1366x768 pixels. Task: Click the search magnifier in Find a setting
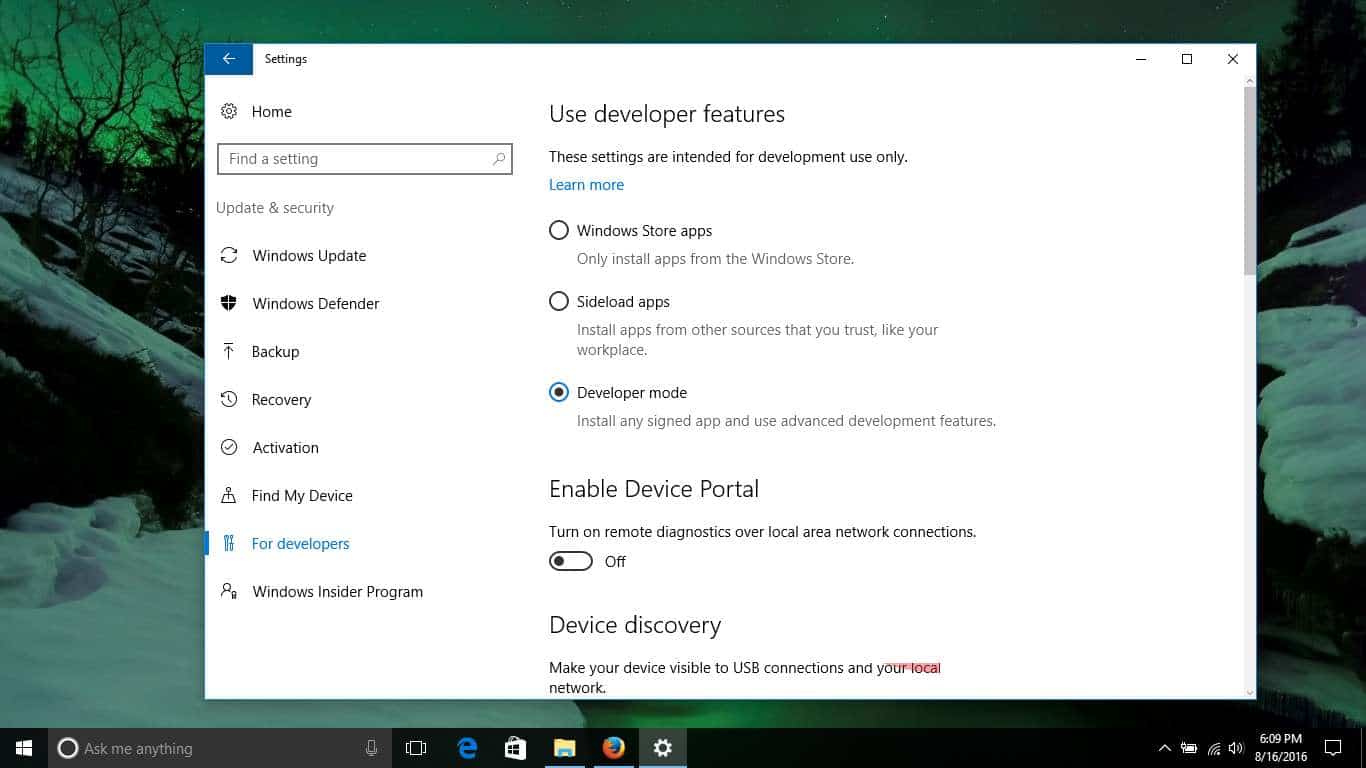tap(499, 159)
